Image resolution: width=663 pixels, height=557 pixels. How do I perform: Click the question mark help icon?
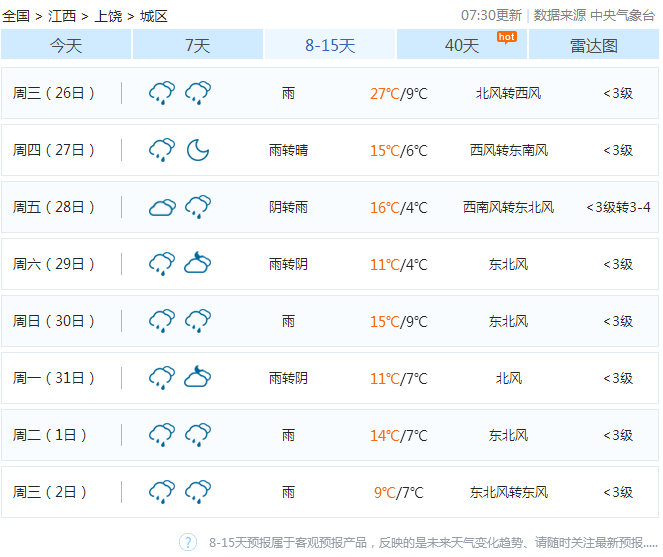[188, 542]
